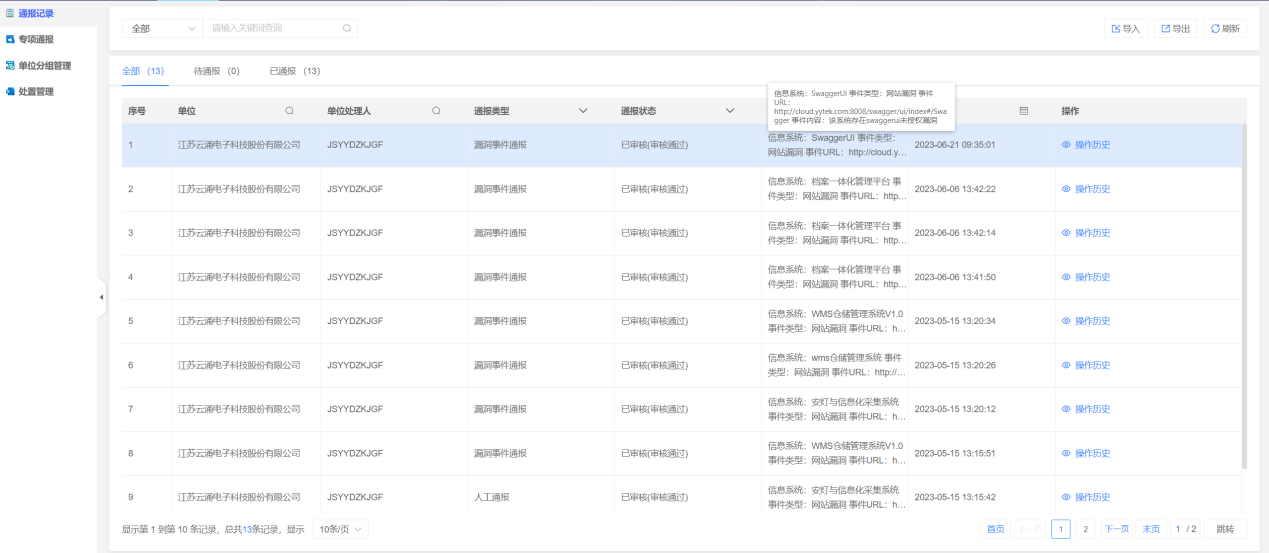Viewport: 1269px width, 553px height.
Task: Click the search icon in 单位处理人 column header
Action: (436, 111)
